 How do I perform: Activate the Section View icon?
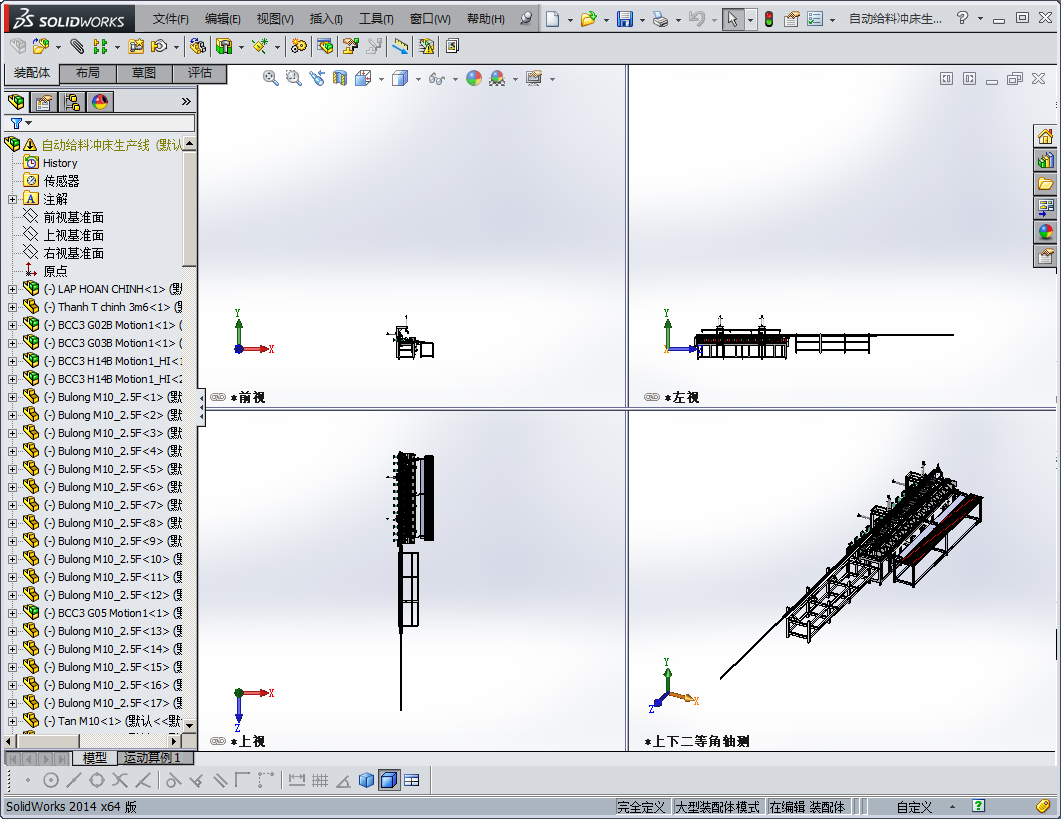(340, 79)
